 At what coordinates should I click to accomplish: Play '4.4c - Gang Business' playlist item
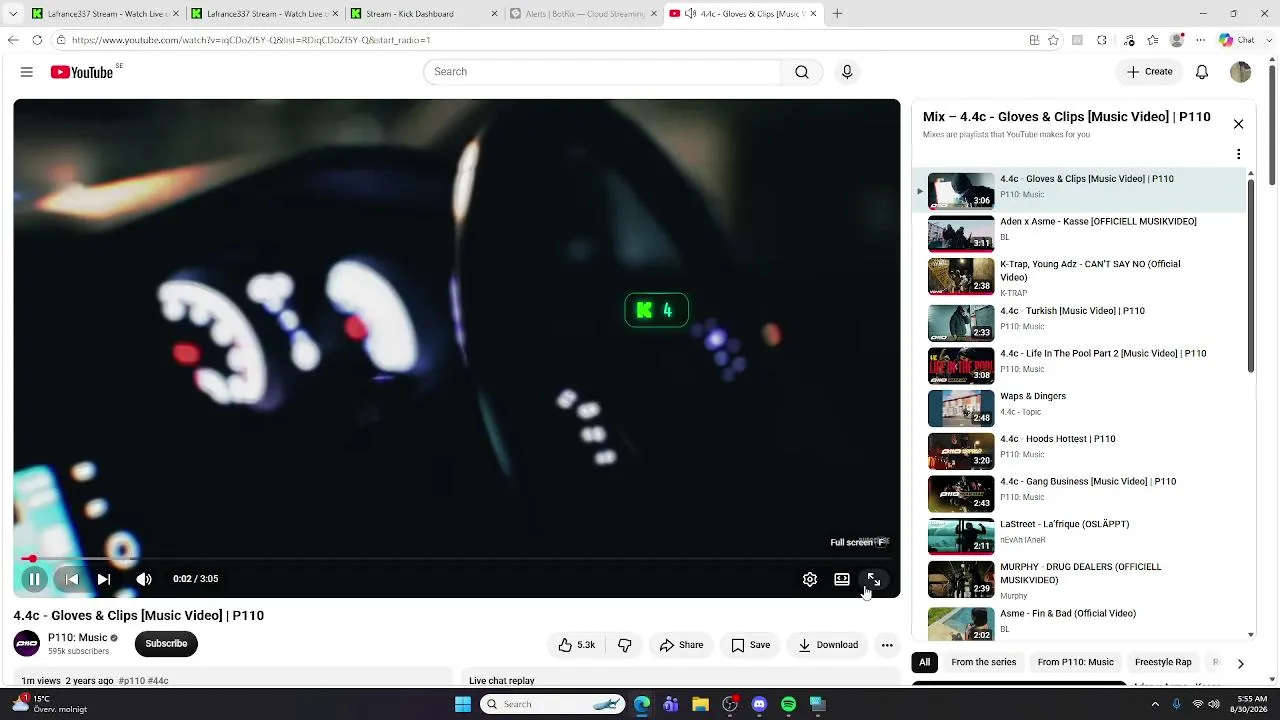tap(1079, 494)
